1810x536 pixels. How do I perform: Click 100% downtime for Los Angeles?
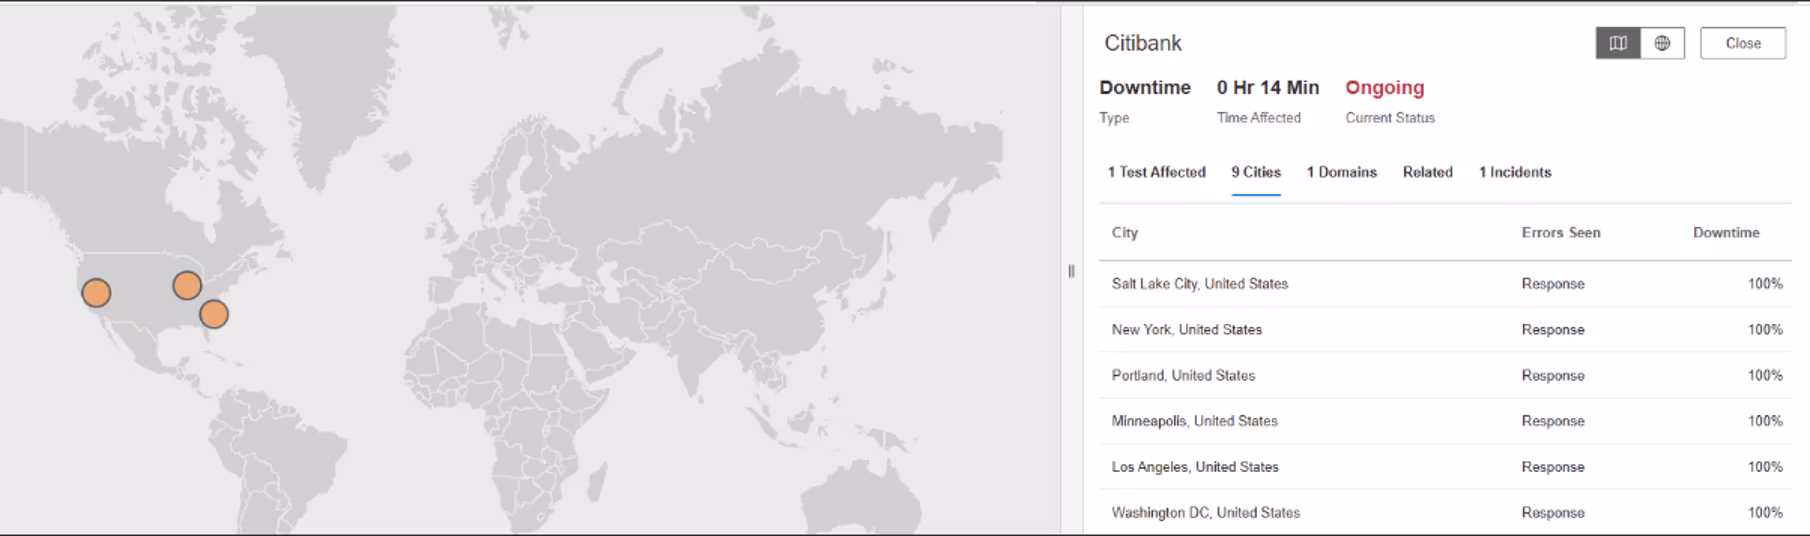click(1765, 467)
